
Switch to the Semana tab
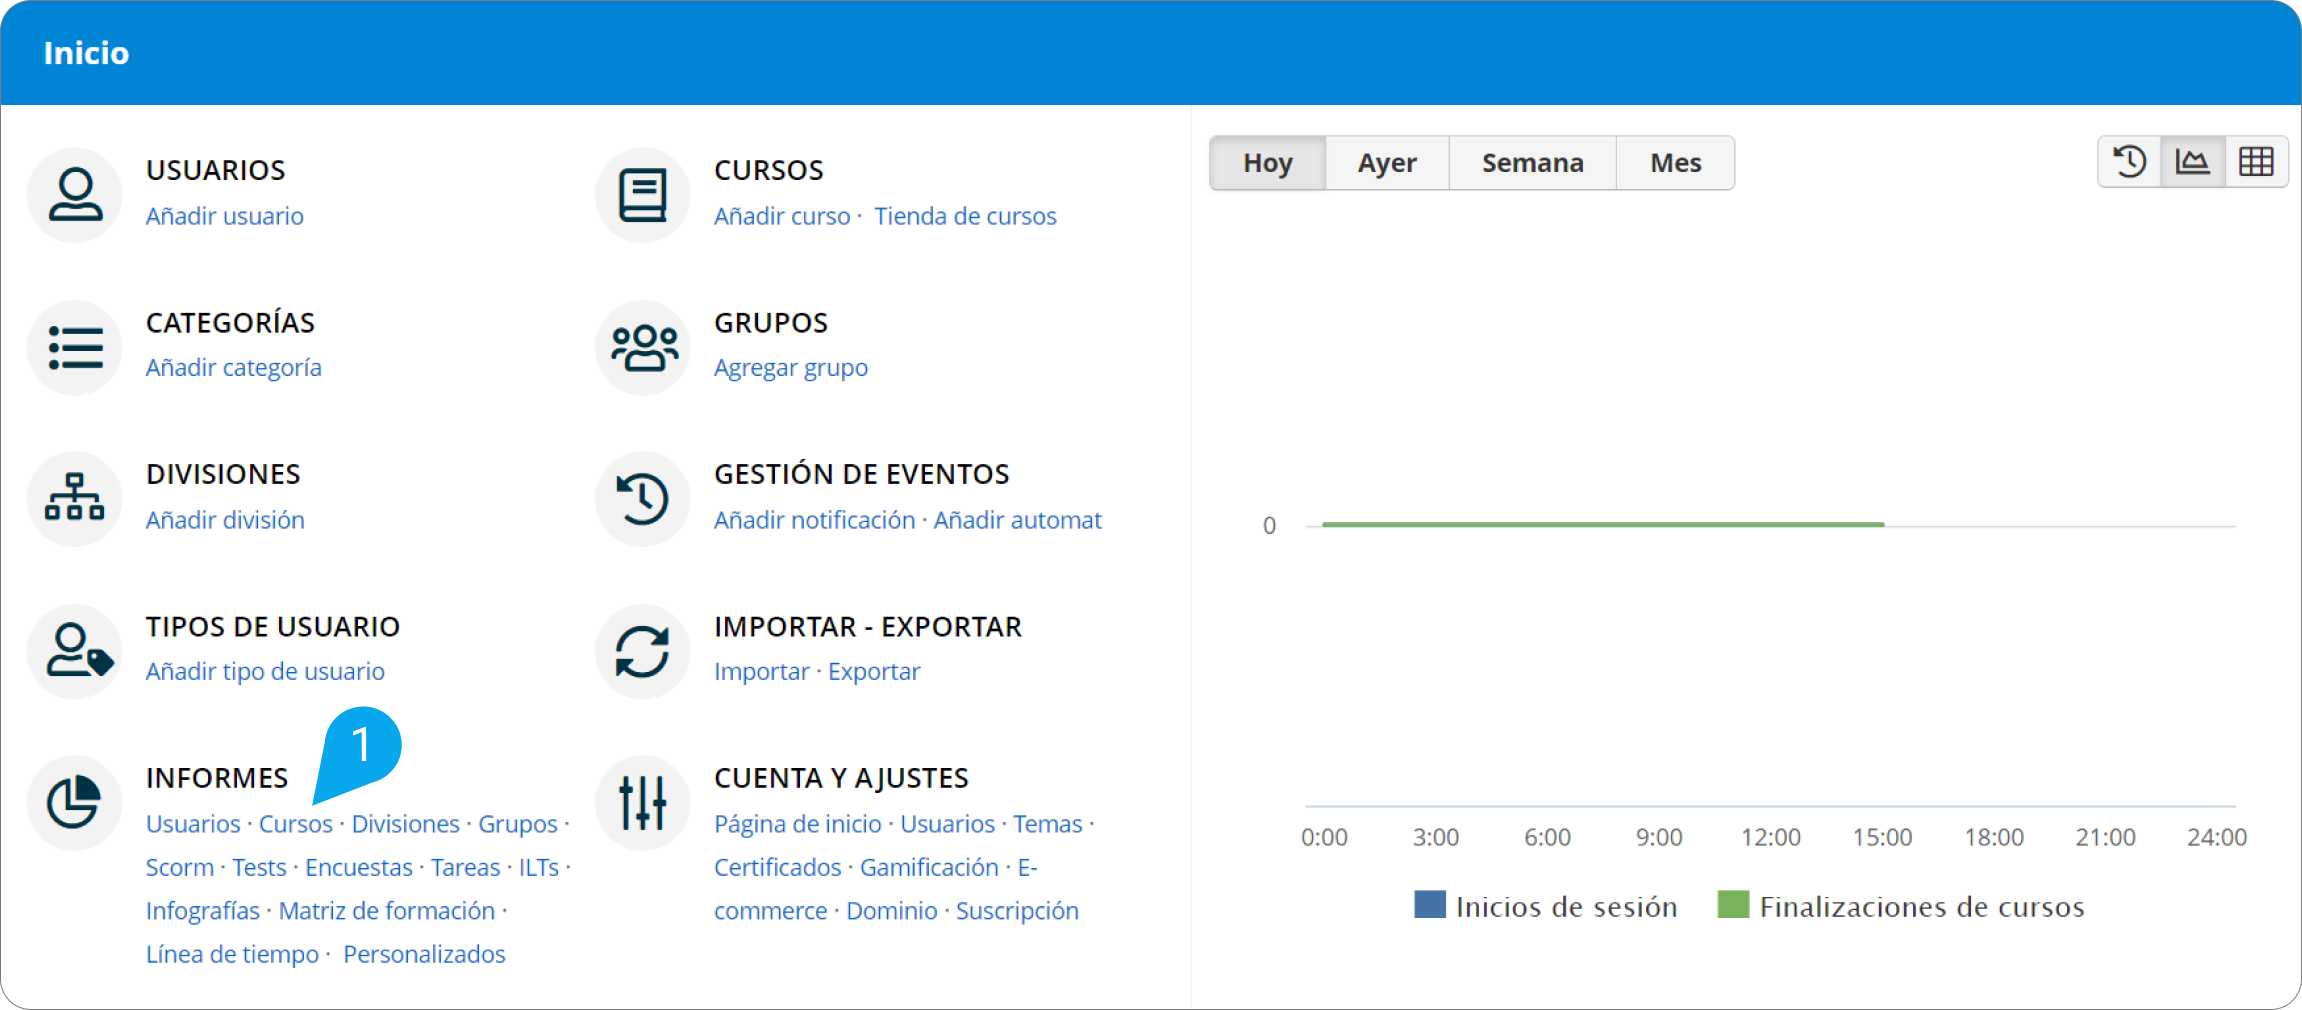click(x=1532, y=163)
